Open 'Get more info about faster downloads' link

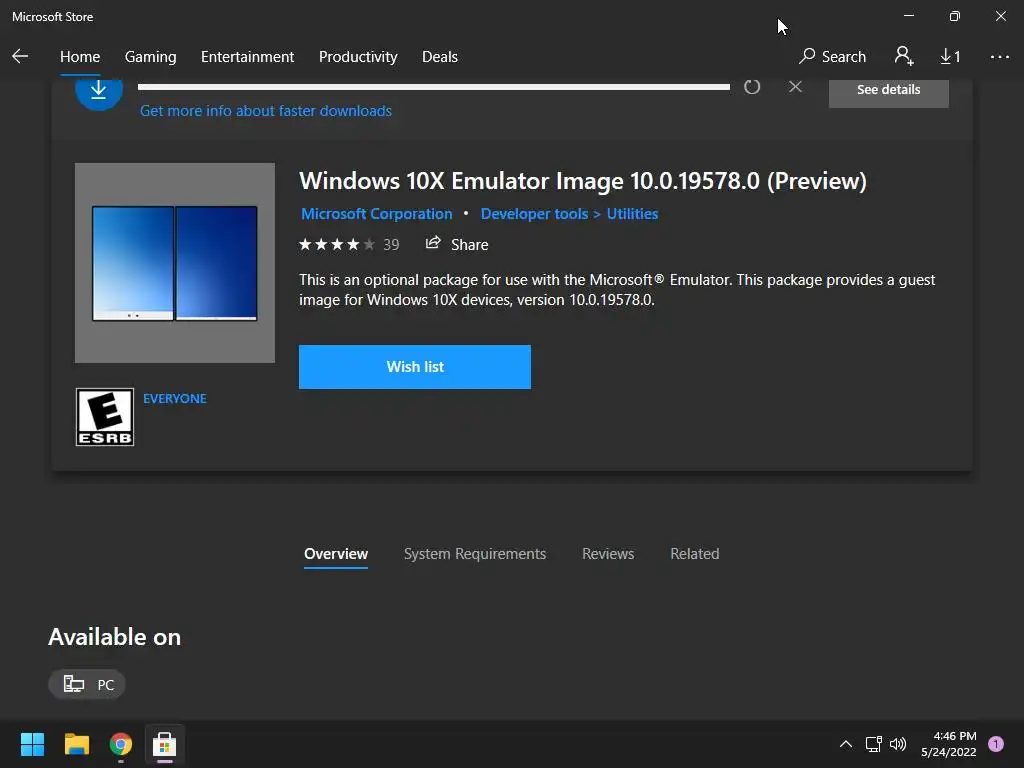(x=266, y=111)
